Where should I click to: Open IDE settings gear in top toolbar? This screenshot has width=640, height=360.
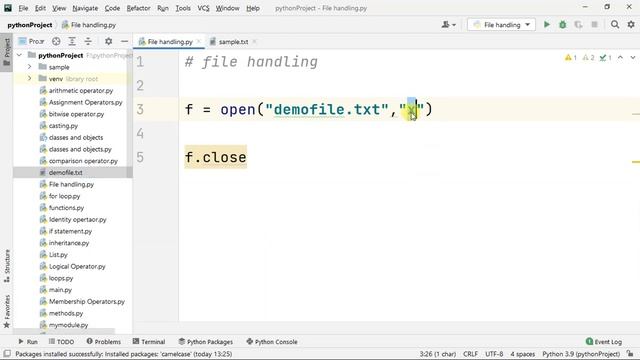(x=631, y=25)
